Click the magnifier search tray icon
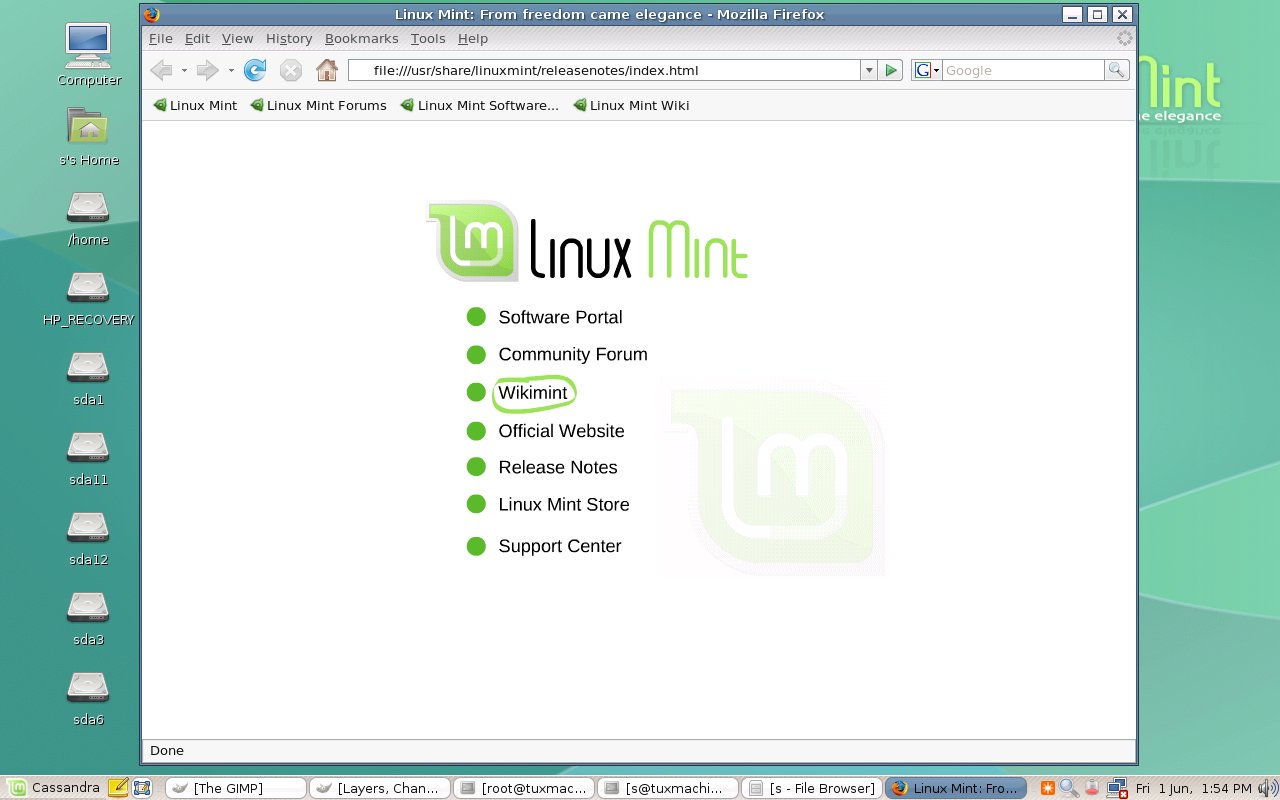 tap(1069, 788)
